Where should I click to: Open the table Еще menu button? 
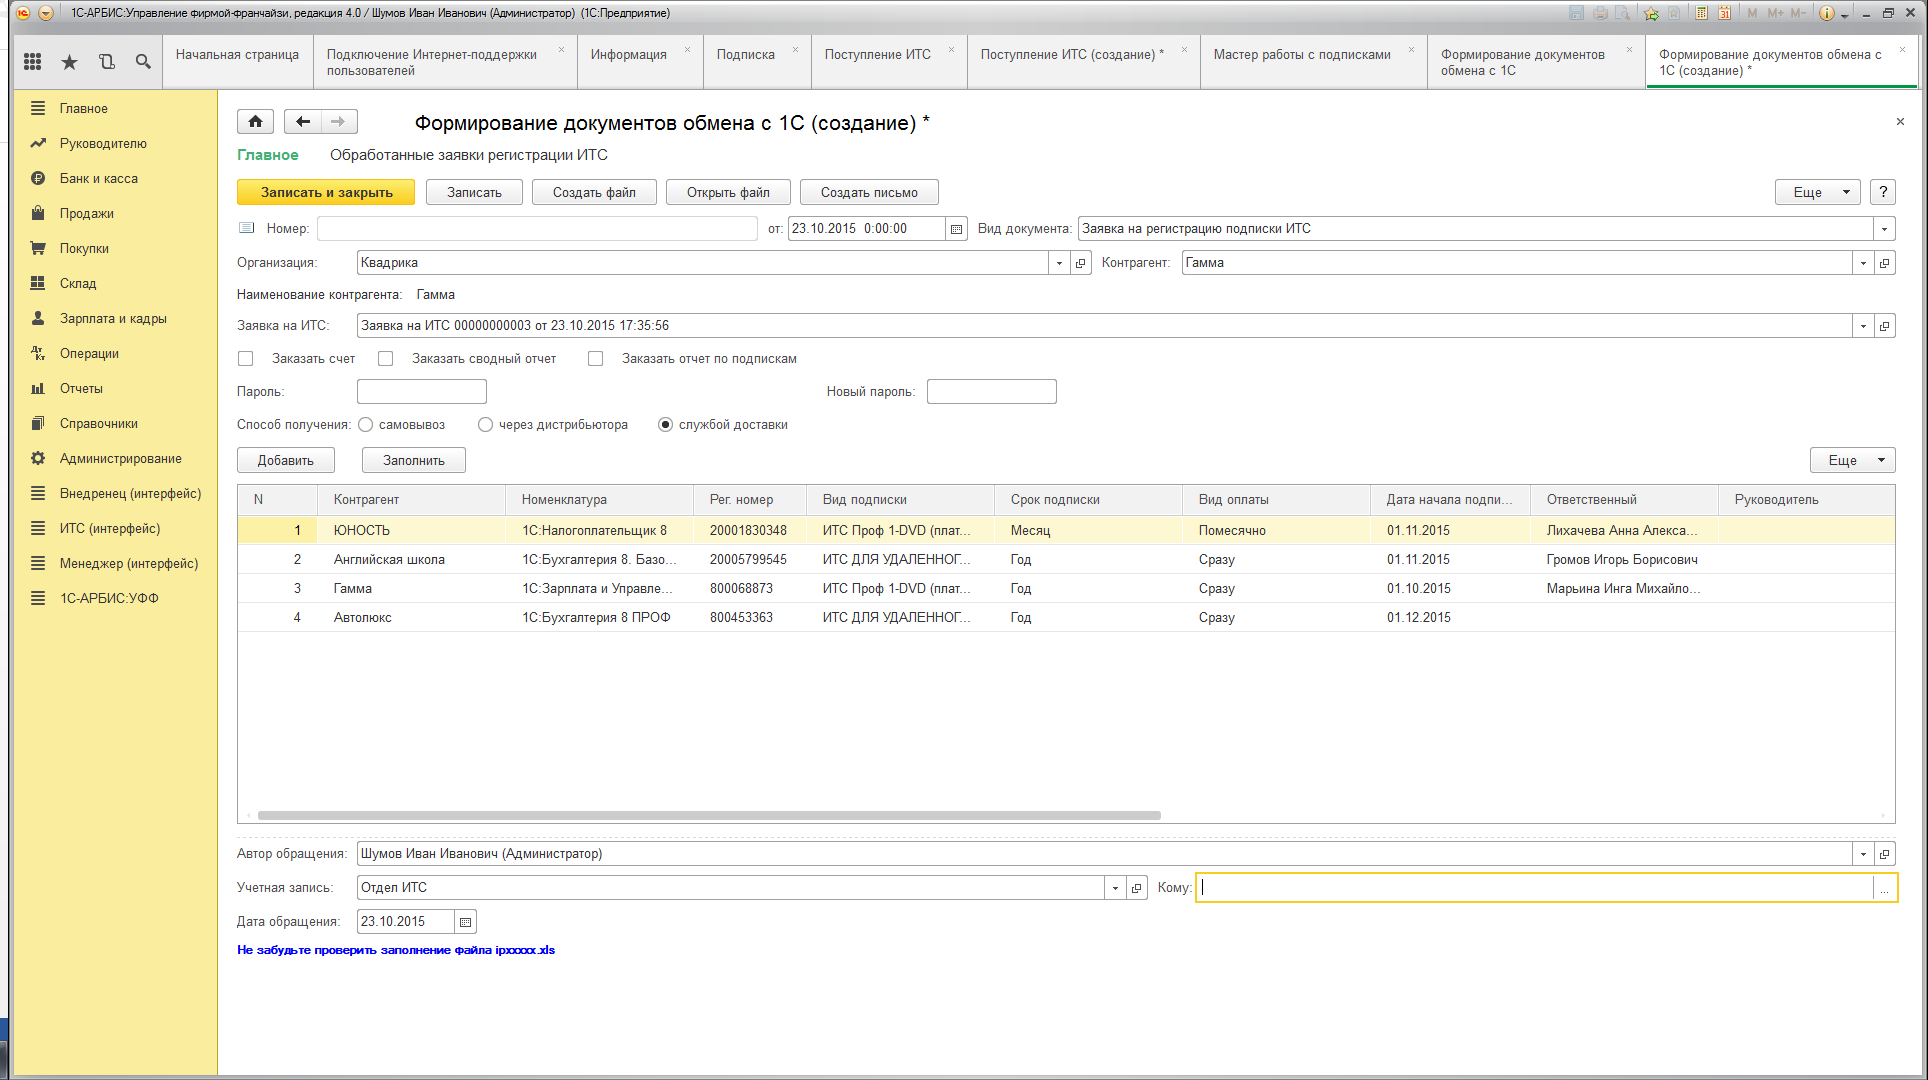(x=1853, y=460)
